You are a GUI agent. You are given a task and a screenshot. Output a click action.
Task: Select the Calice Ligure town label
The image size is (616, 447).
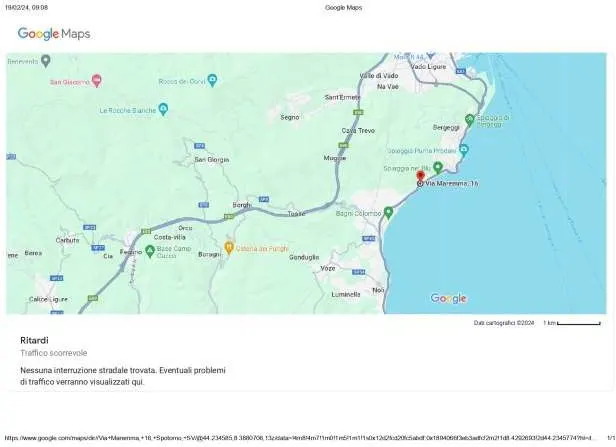coord(48,299)
